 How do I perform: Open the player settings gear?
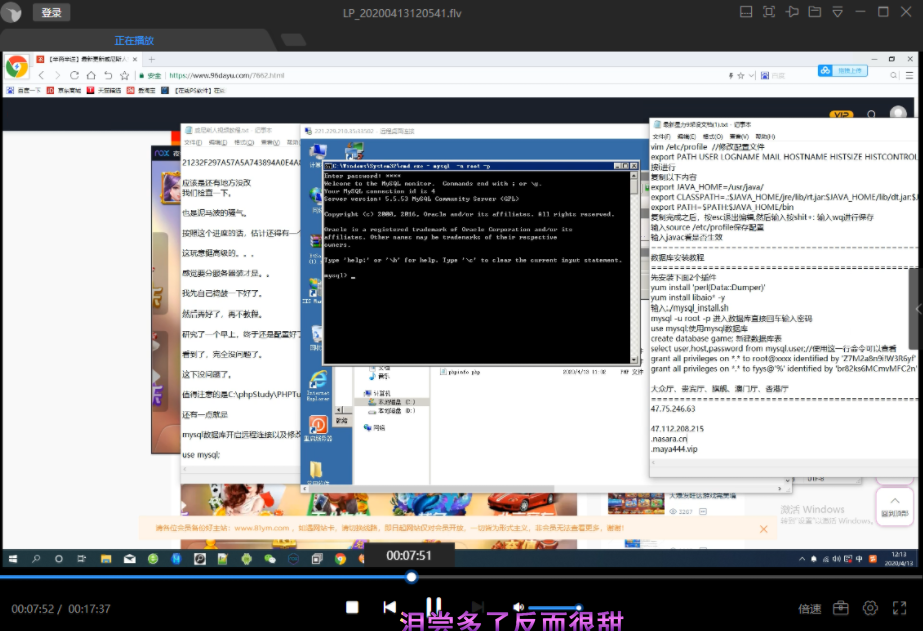click(870, 608)
